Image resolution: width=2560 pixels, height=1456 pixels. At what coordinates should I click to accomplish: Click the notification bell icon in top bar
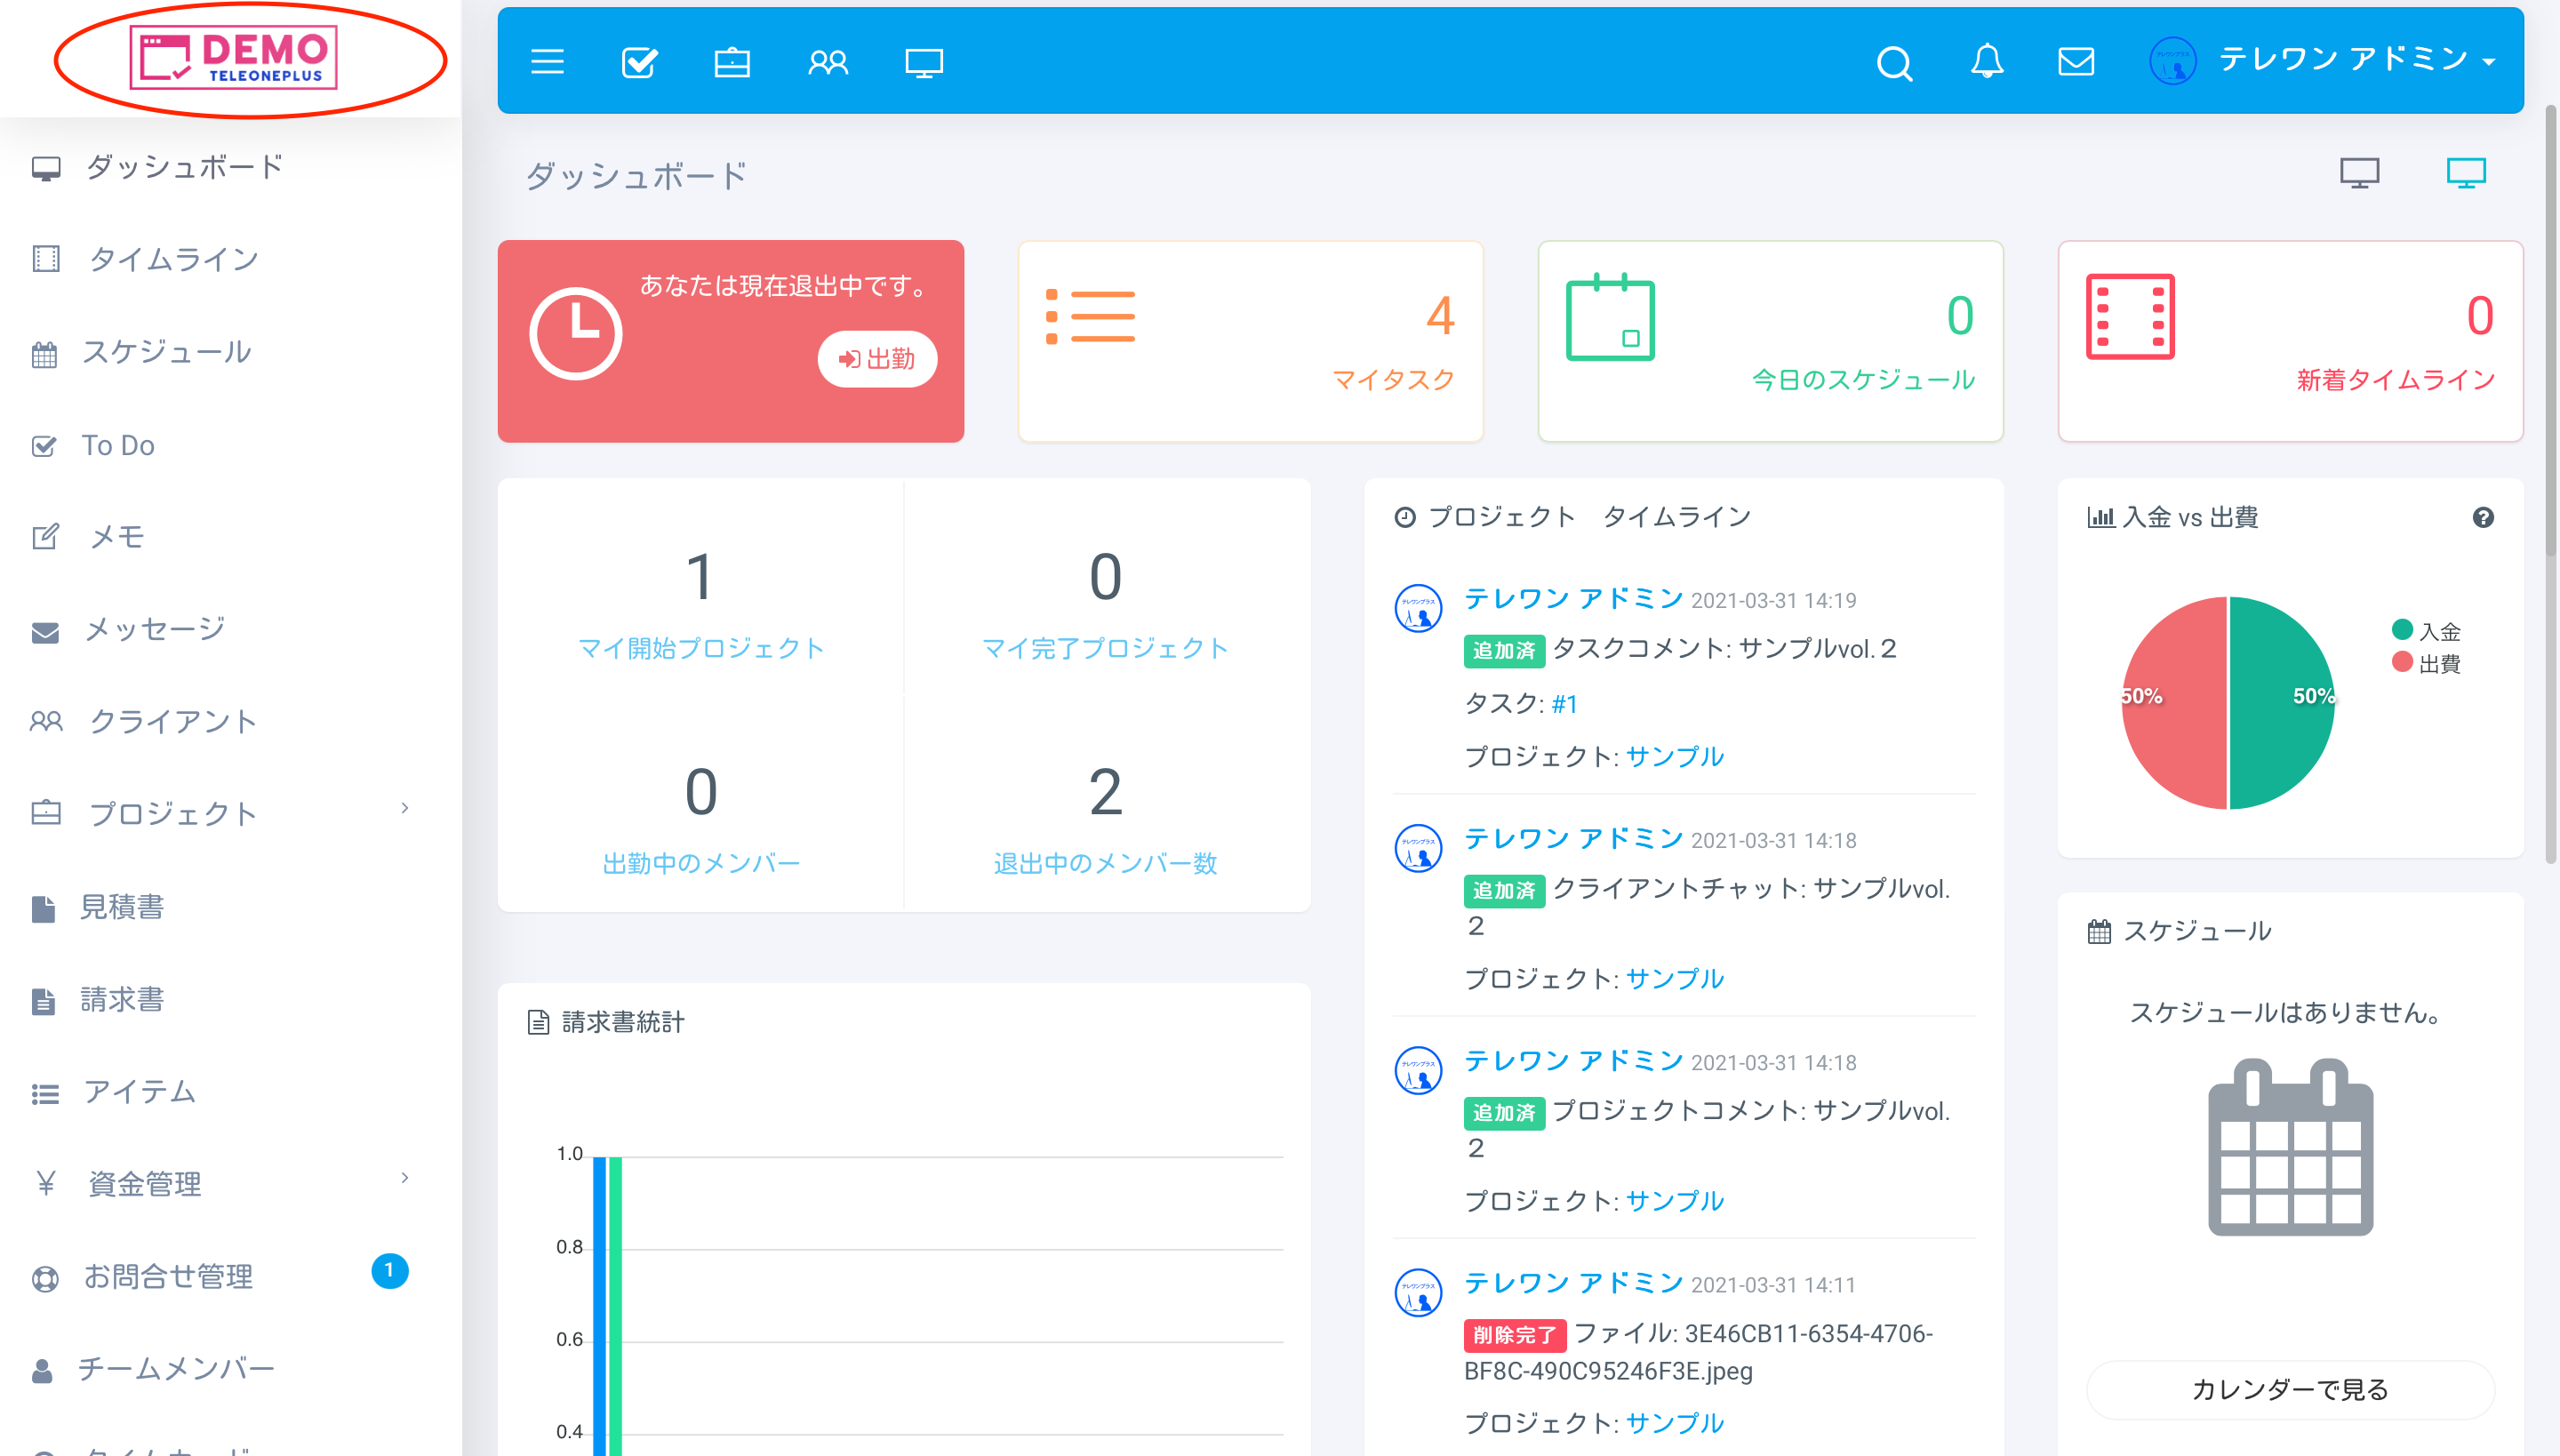pos(1988,60)
